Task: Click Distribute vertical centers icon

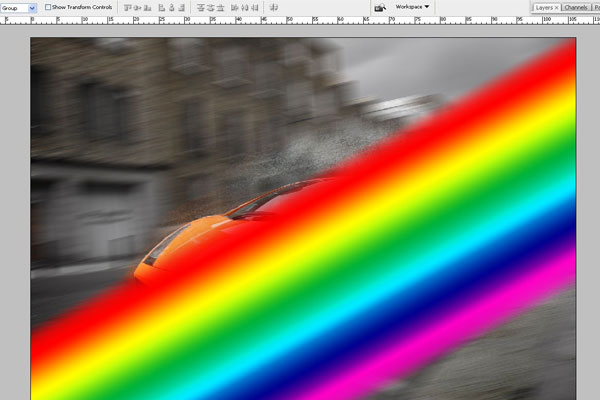Action: 210,8
